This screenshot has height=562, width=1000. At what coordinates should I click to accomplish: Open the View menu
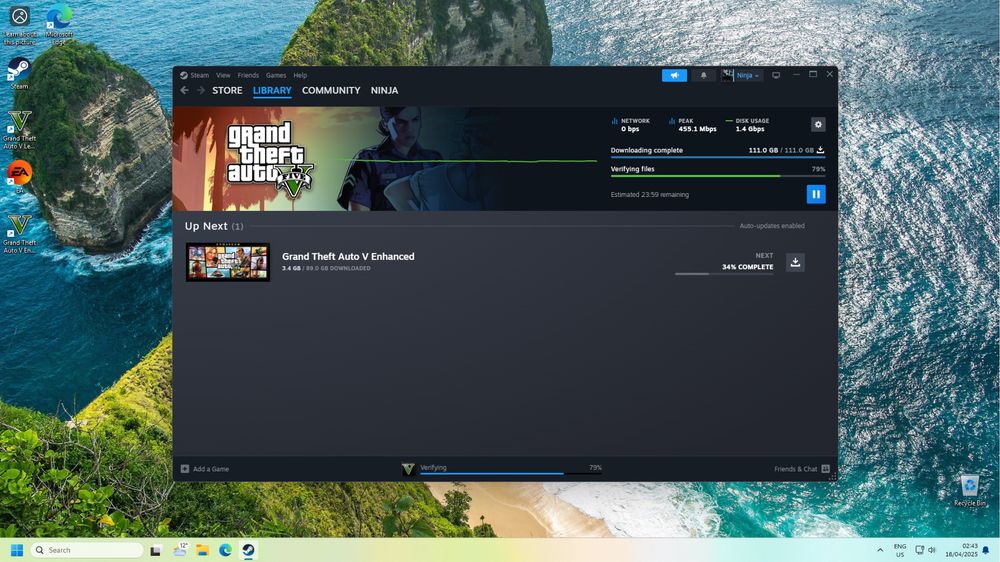coord(223,75)
